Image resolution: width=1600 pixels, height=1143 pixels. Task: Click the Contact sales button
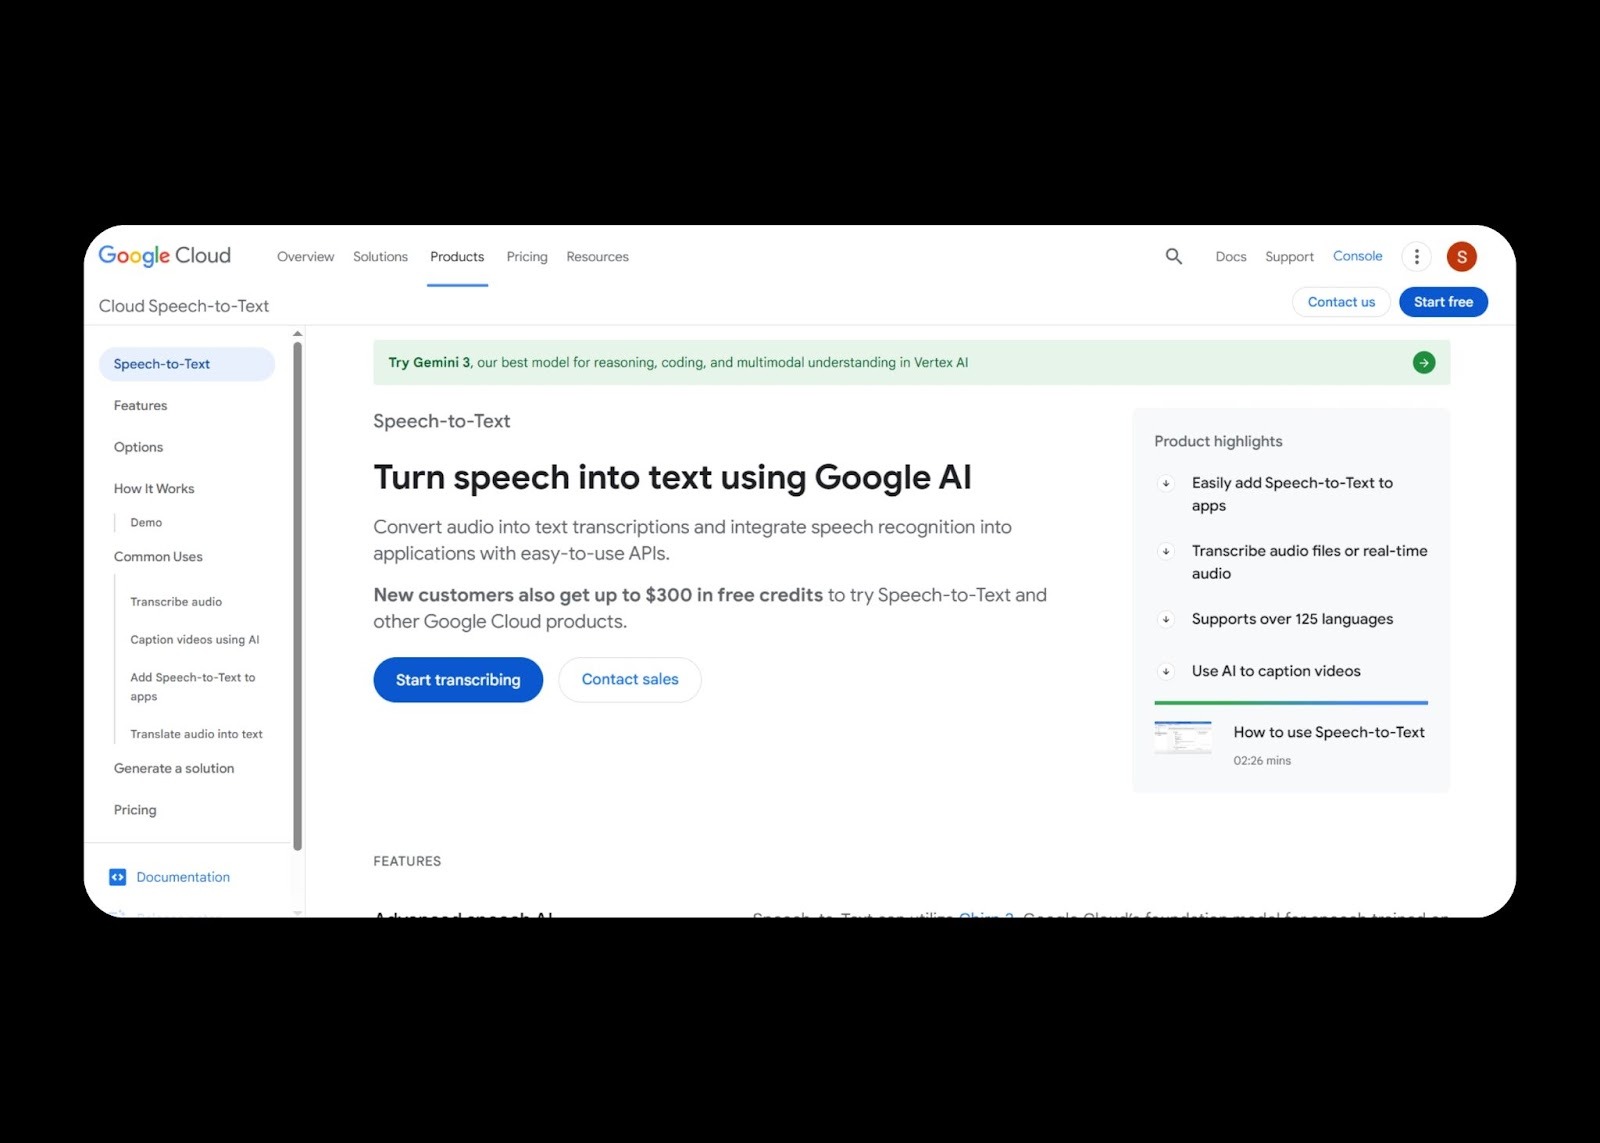[x=630, y=680]
